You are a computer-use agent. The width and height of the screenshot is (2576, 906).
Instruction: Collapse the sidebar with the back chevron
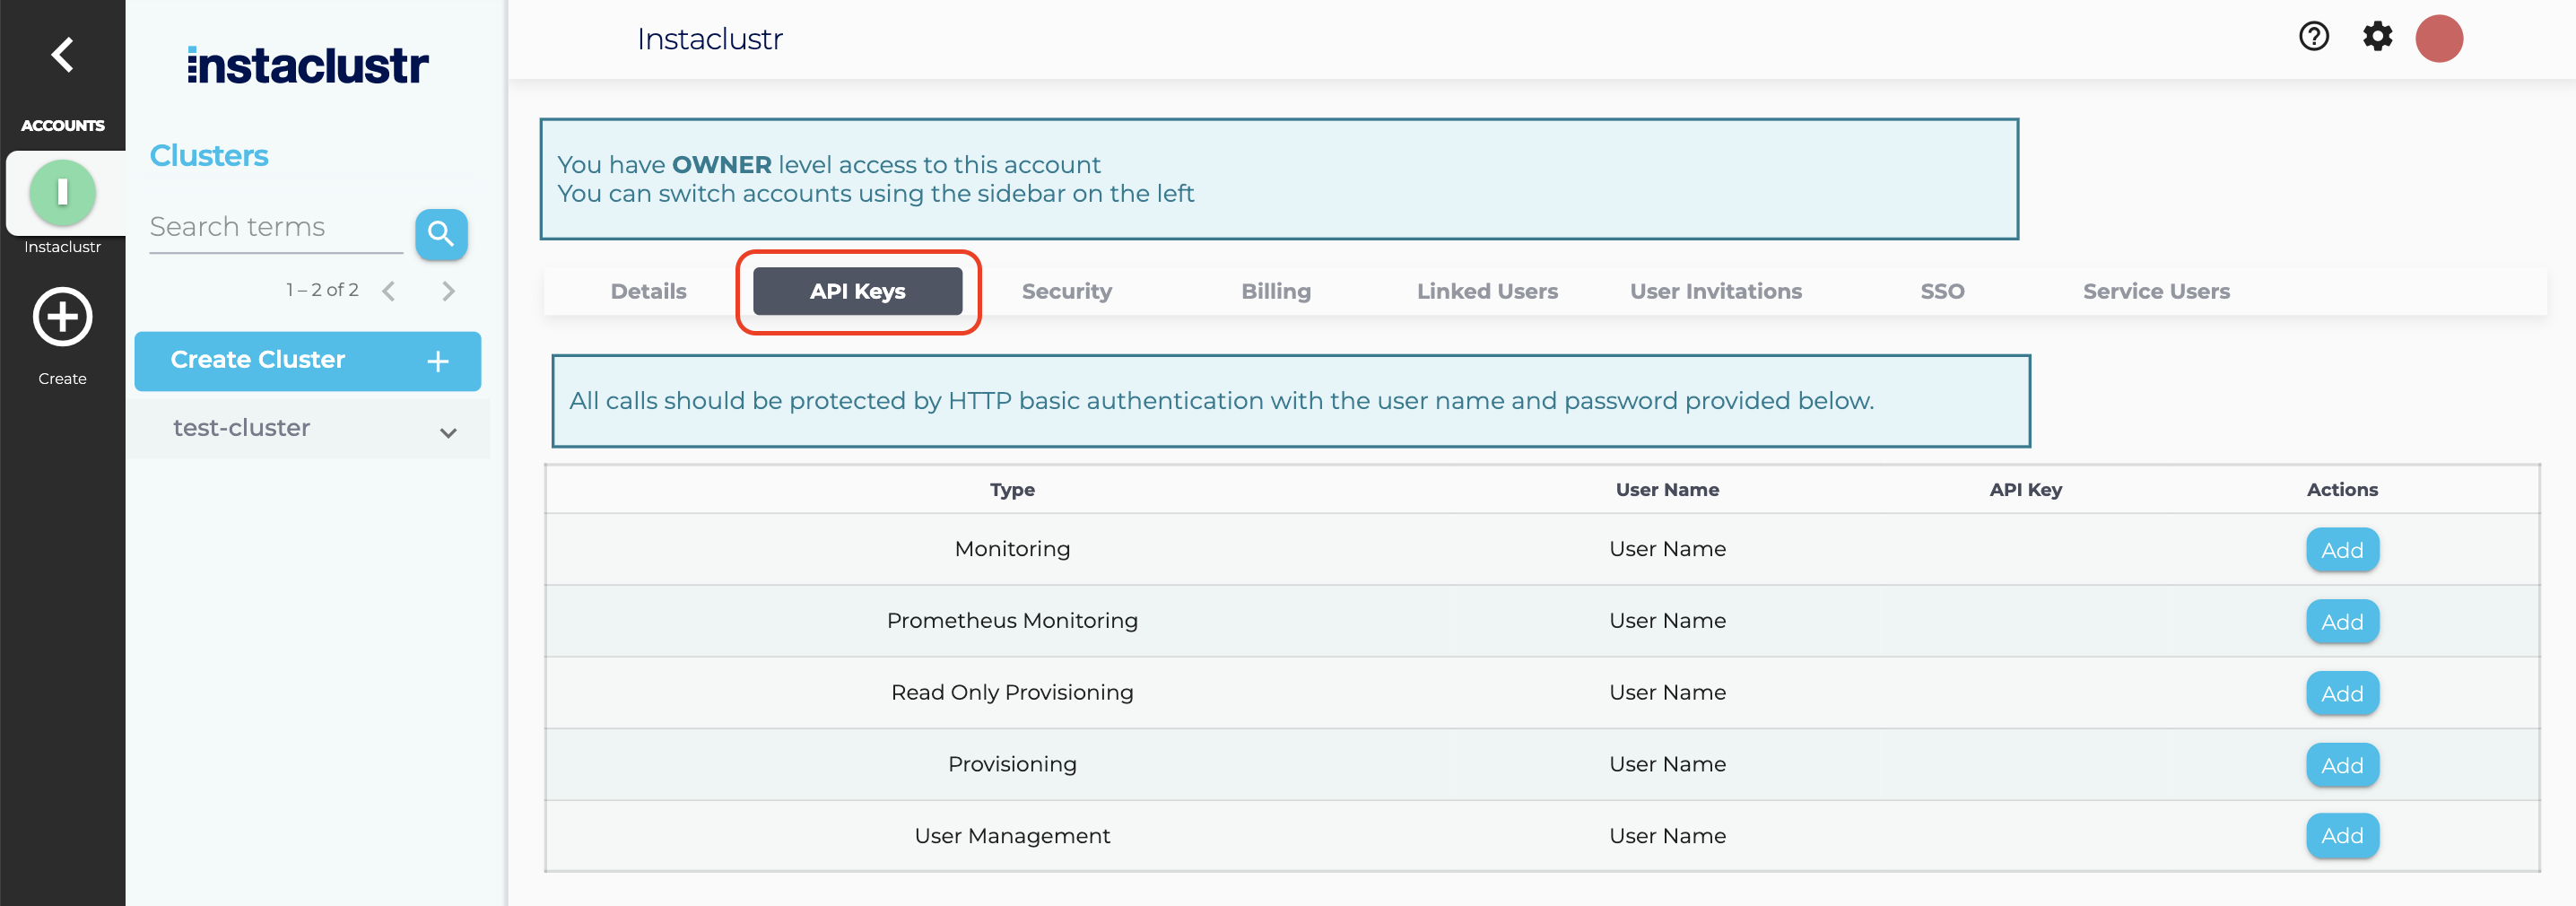62,55
